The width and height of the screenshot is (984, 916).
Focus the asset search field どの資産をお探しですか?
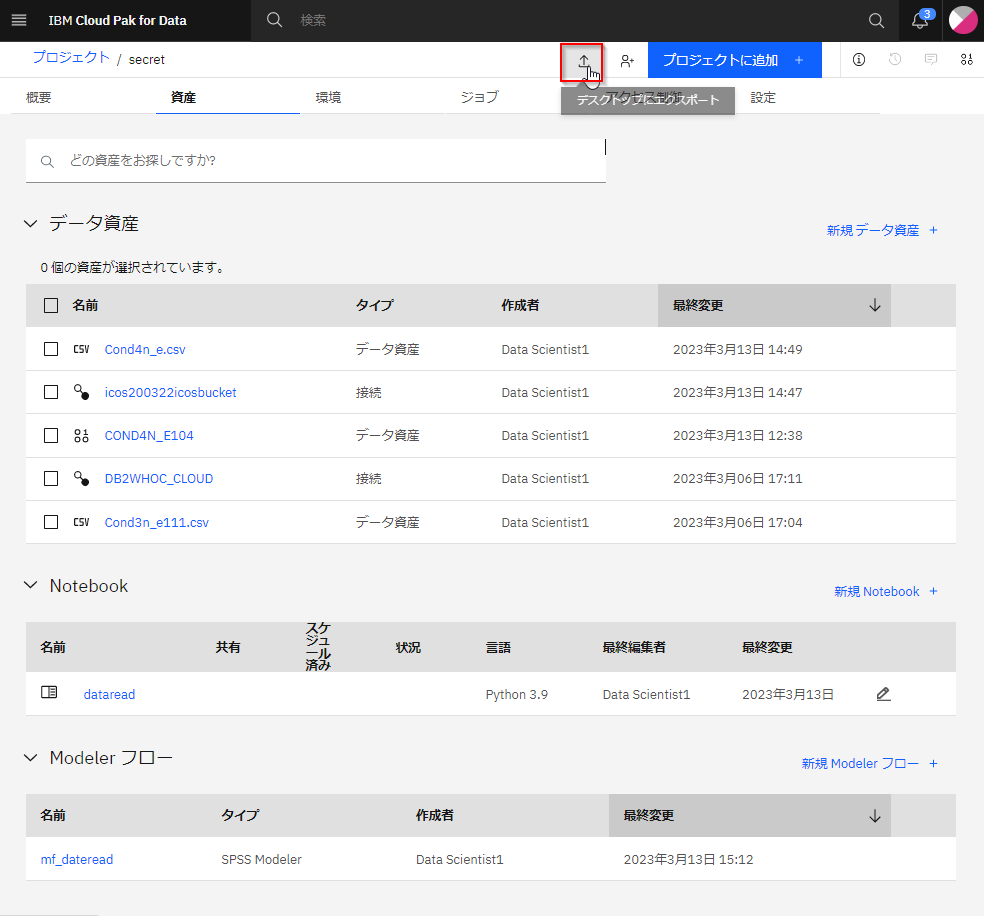pyautogui.click(x=316, y=161)
